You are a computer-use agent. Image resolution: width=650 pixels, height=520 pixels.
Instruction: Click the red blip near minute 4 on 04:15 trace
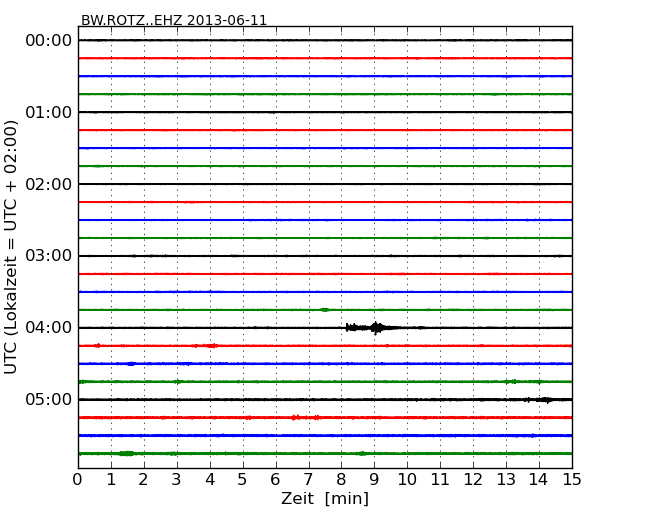(x=212, y=345)
